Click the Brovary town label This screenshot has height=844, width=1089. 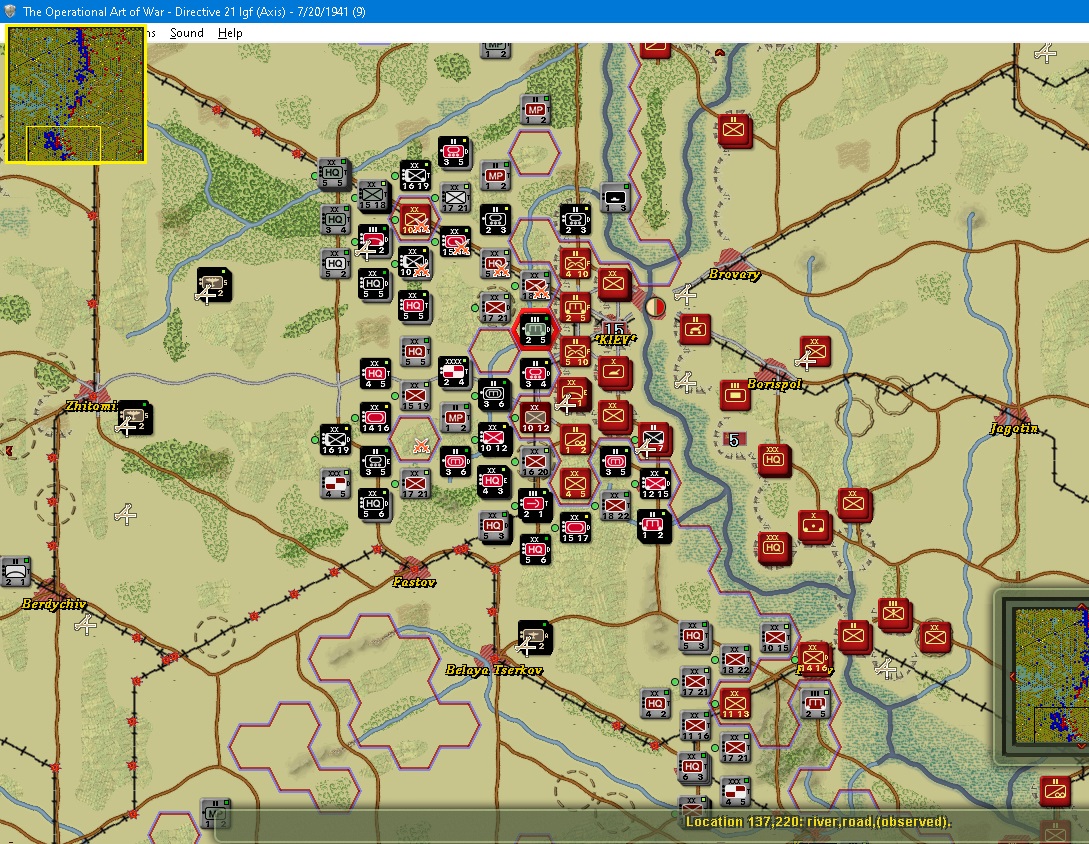click(734, 274)
